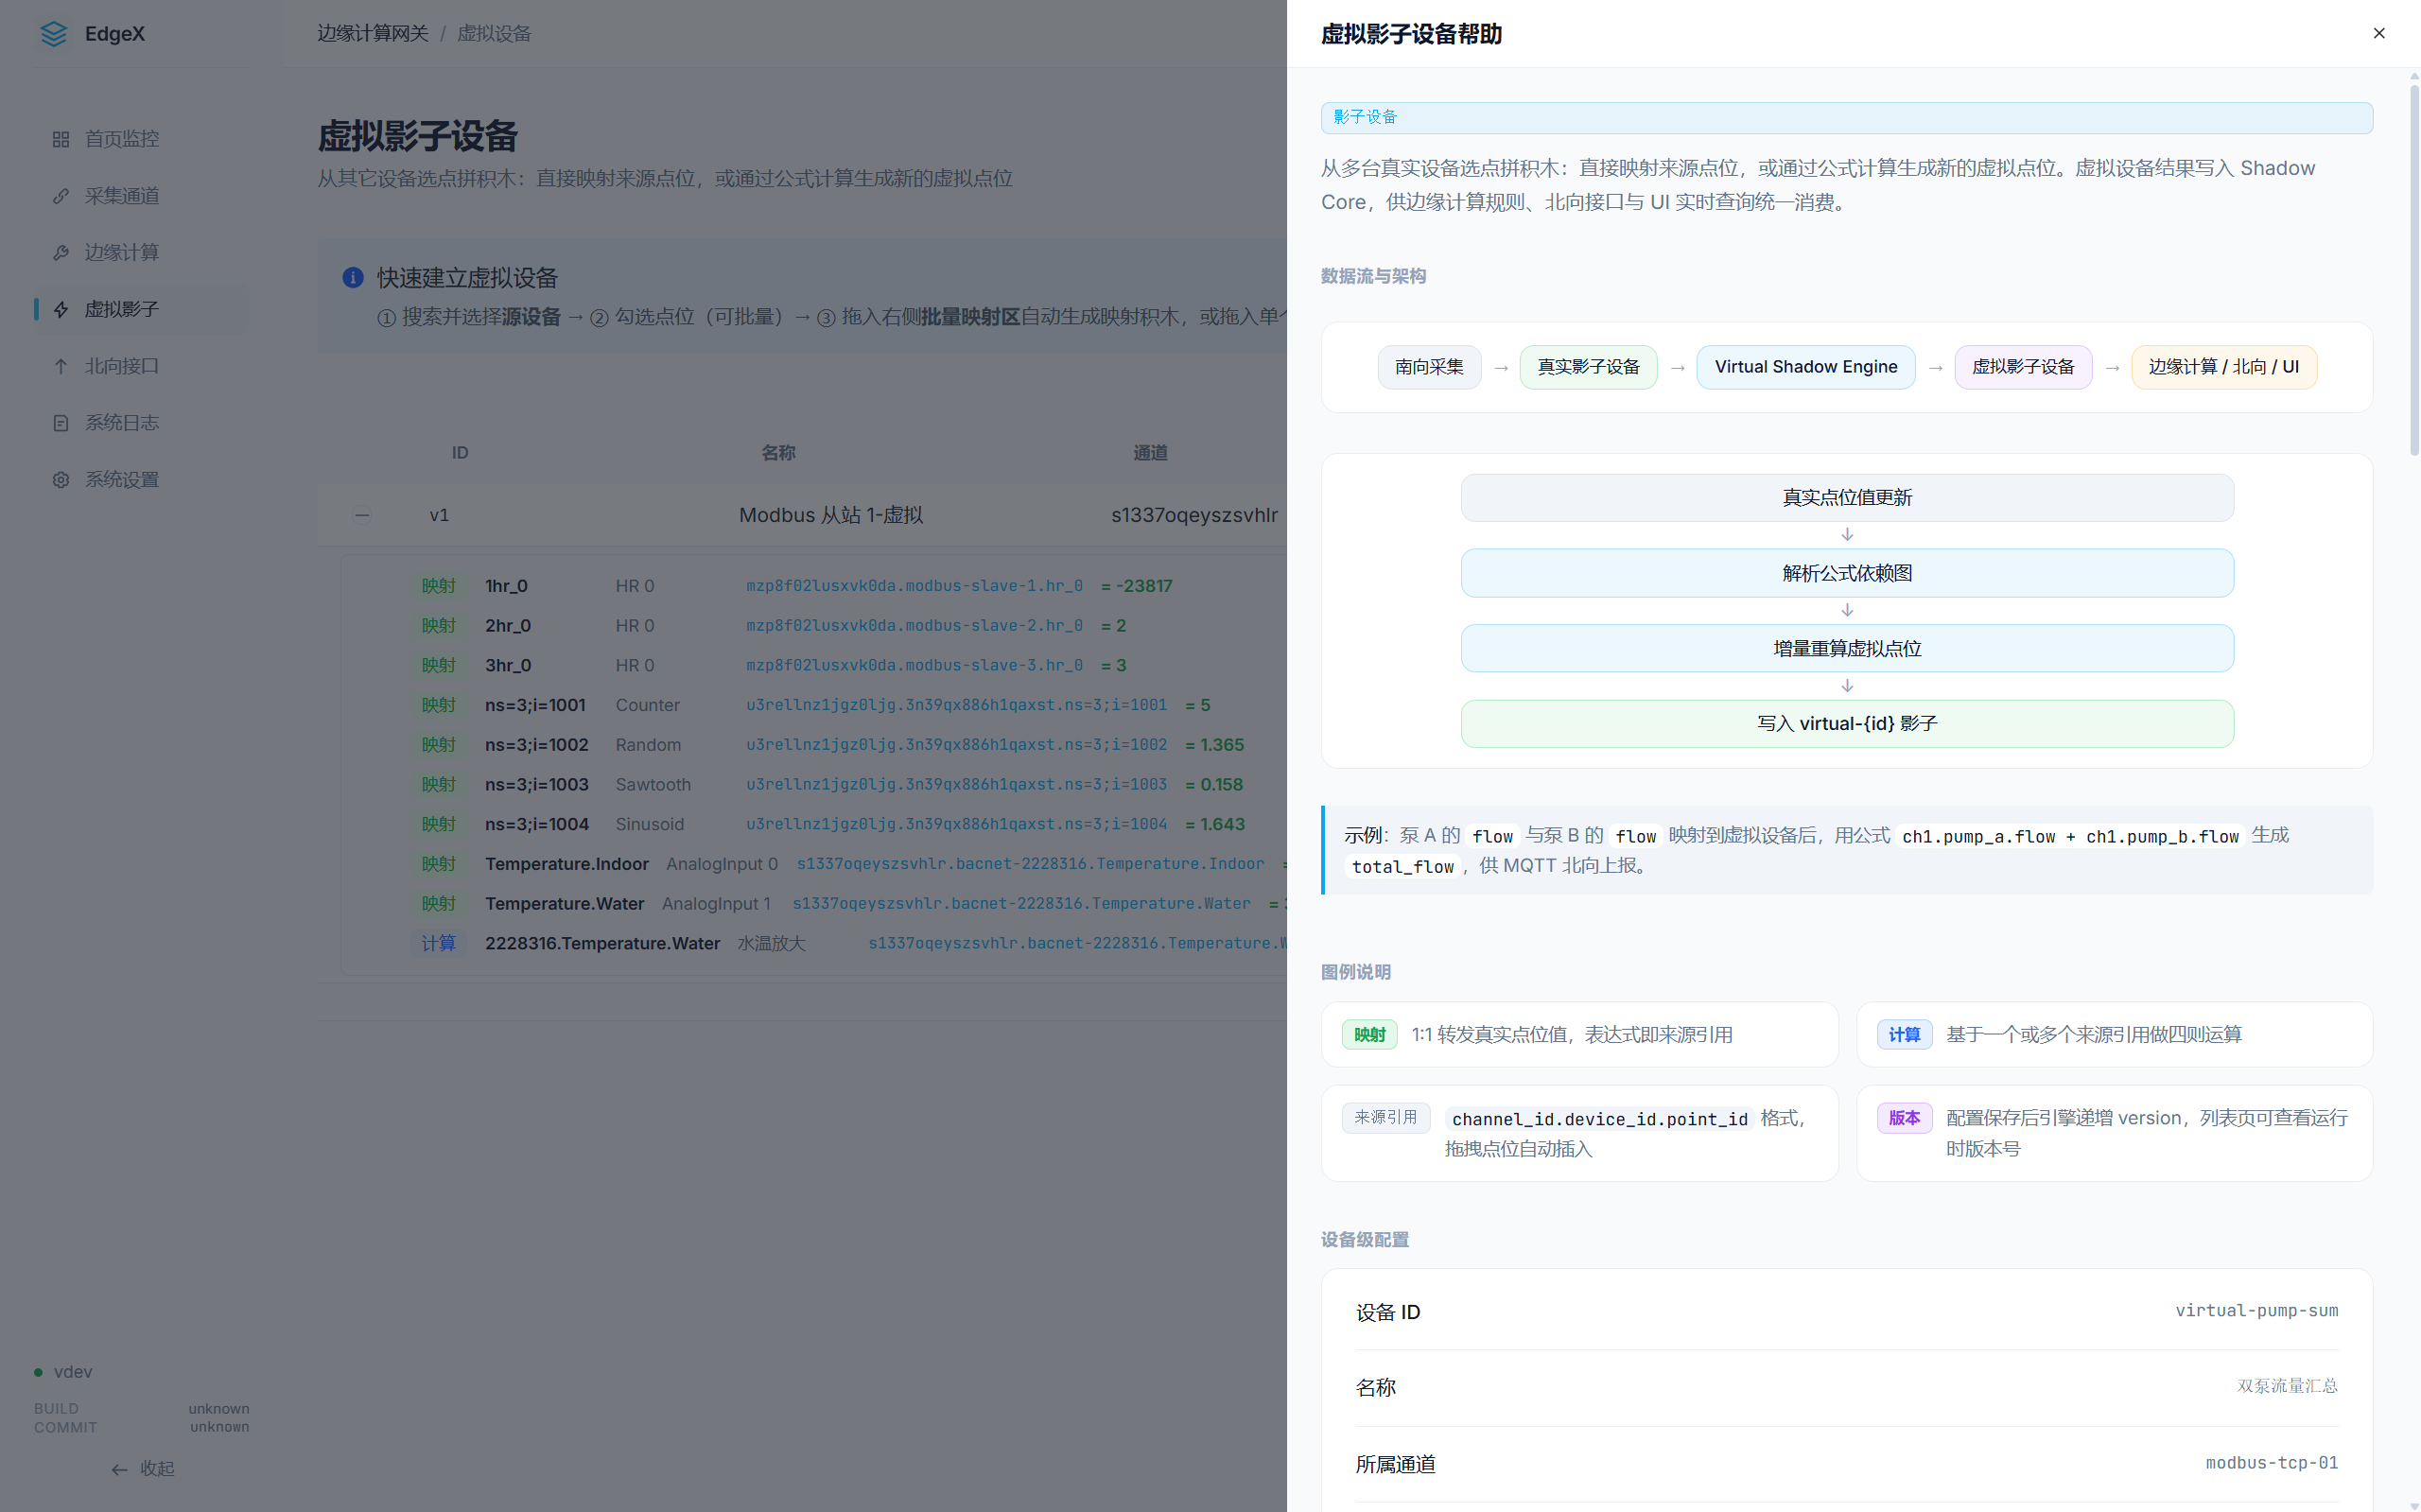Collapse sidebar with 收起 button
2421x1512 pixels.
(x=142, y=1468)
